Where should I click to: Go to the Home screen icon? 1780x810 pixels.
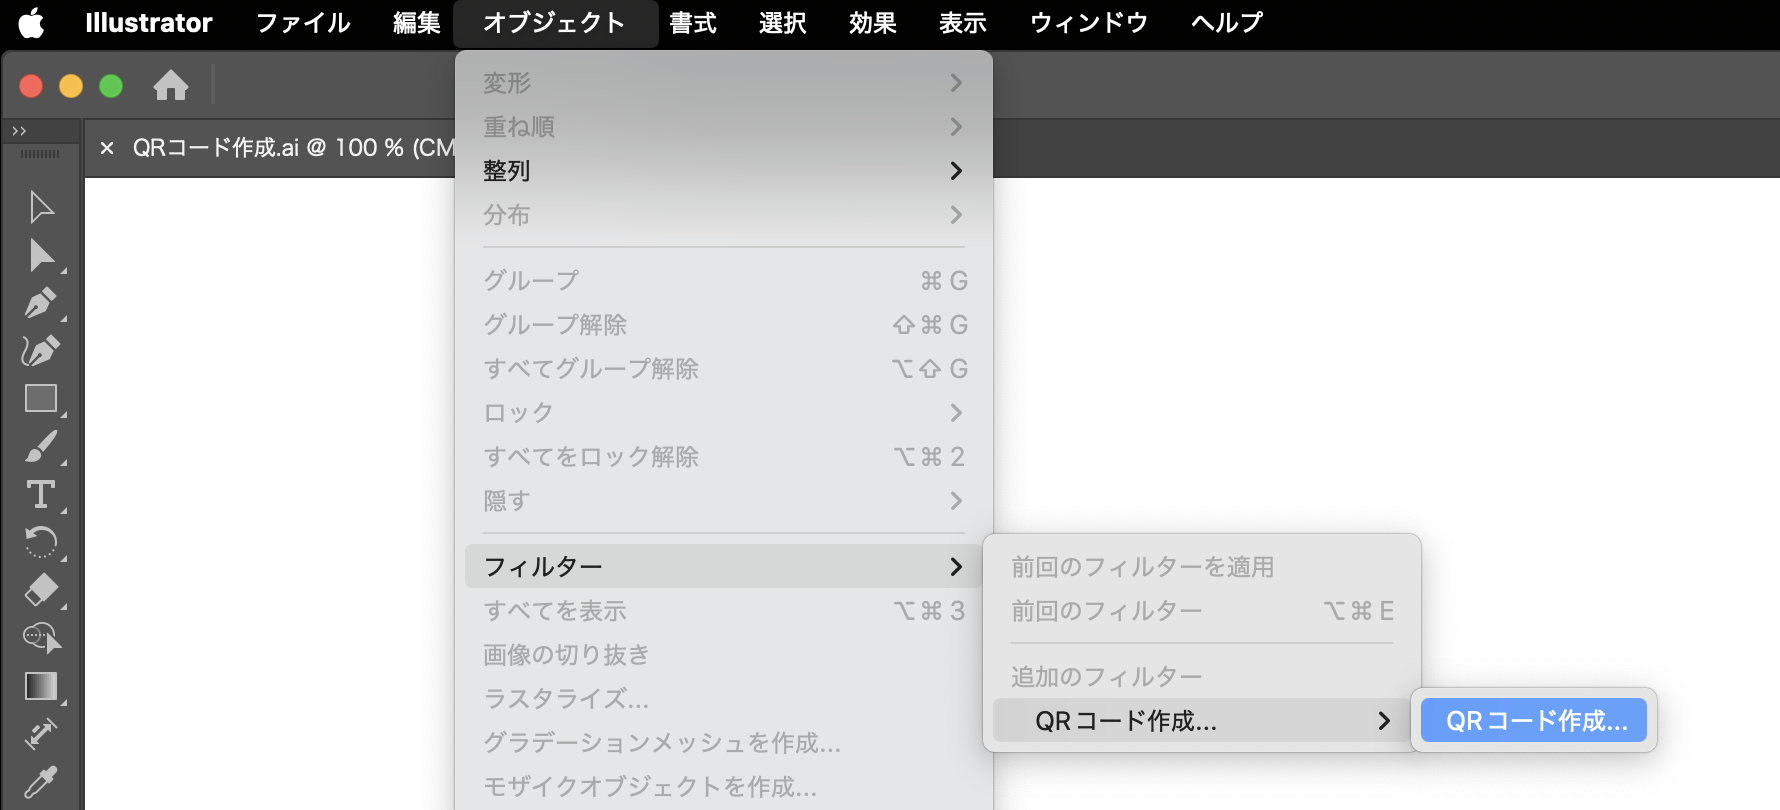point(171,85)
